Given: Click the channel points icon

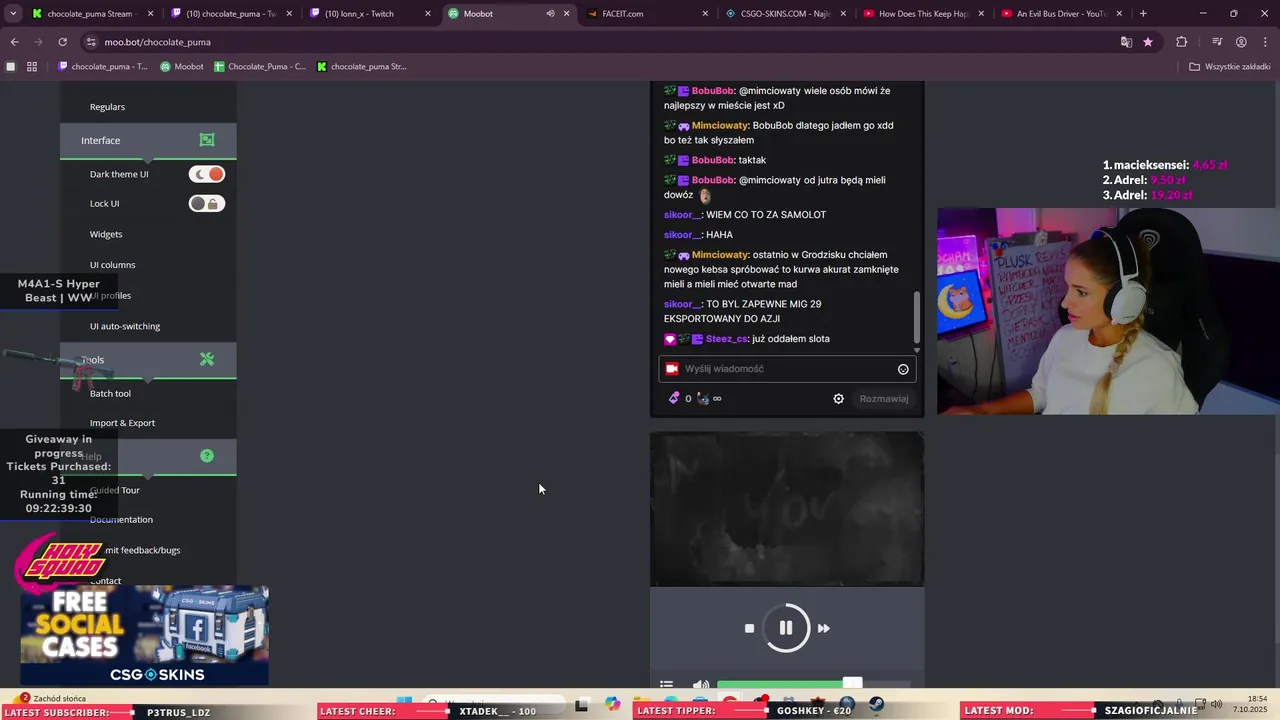Looking at the screenshot, I should click(703, 398).
